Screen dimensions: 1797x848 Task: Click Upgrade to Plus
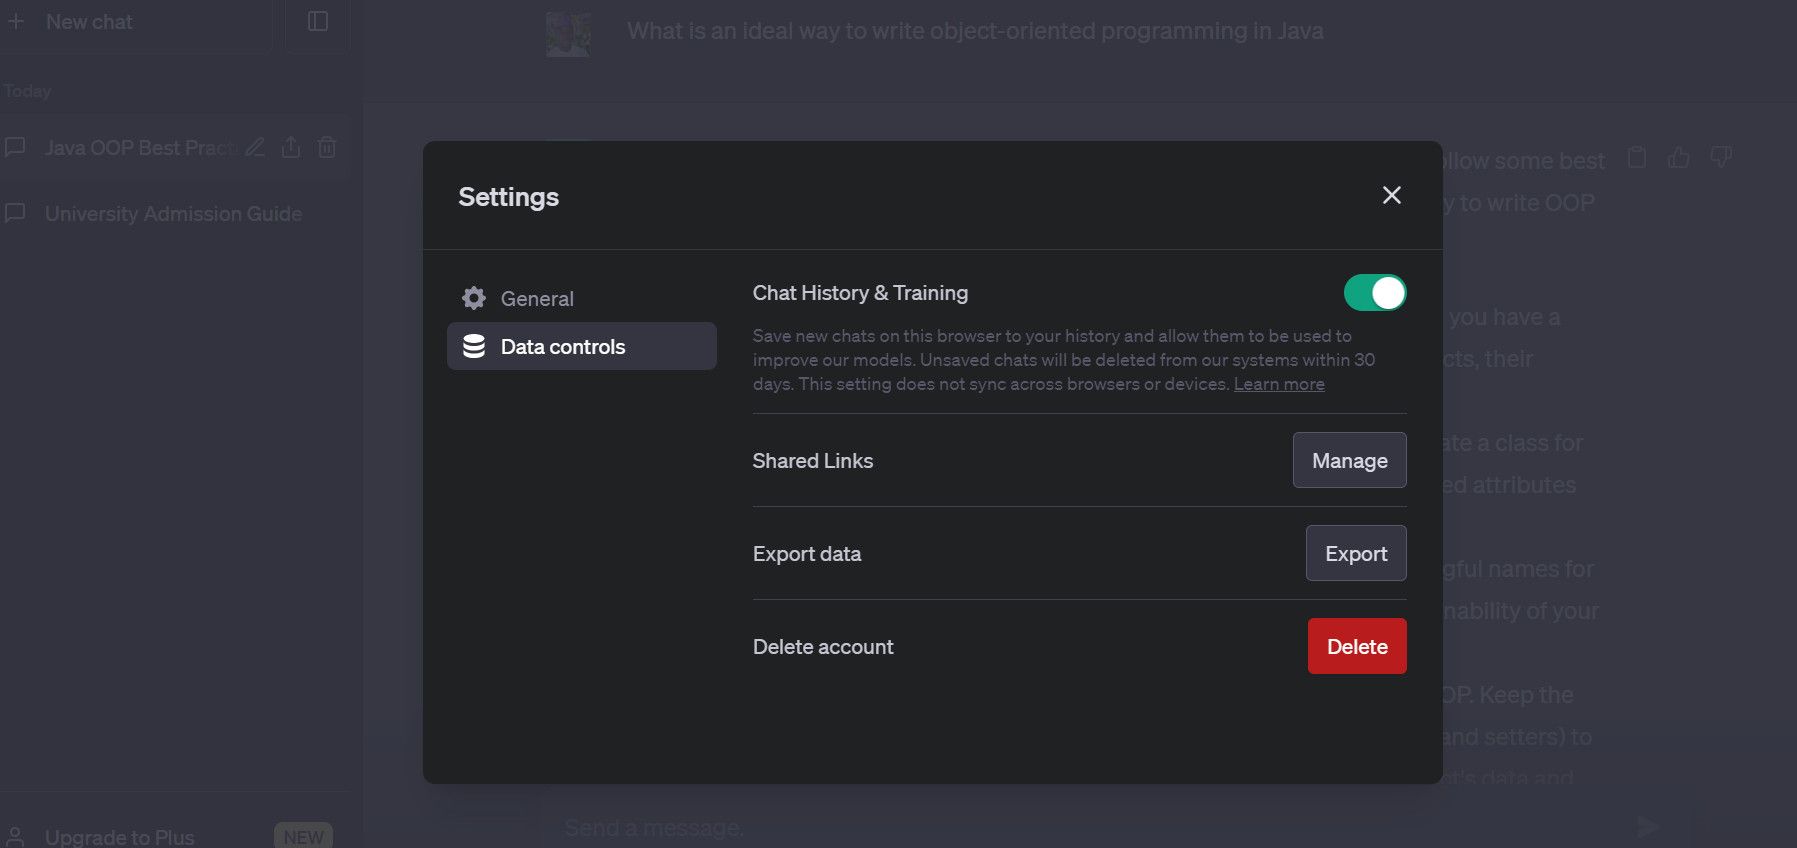120,837
